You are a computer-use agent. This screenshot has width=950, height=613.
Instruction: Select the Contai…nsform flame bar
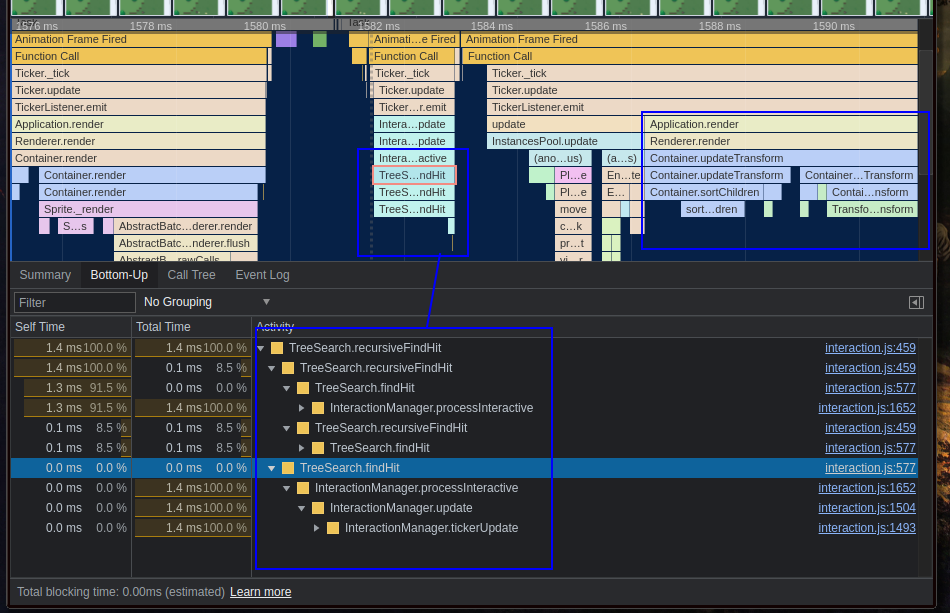(x=870, y=192)
